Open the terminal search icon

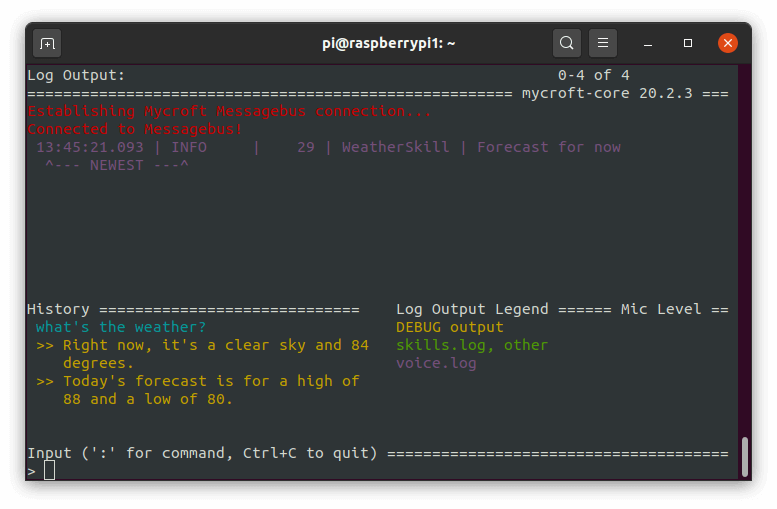(567, 43)
